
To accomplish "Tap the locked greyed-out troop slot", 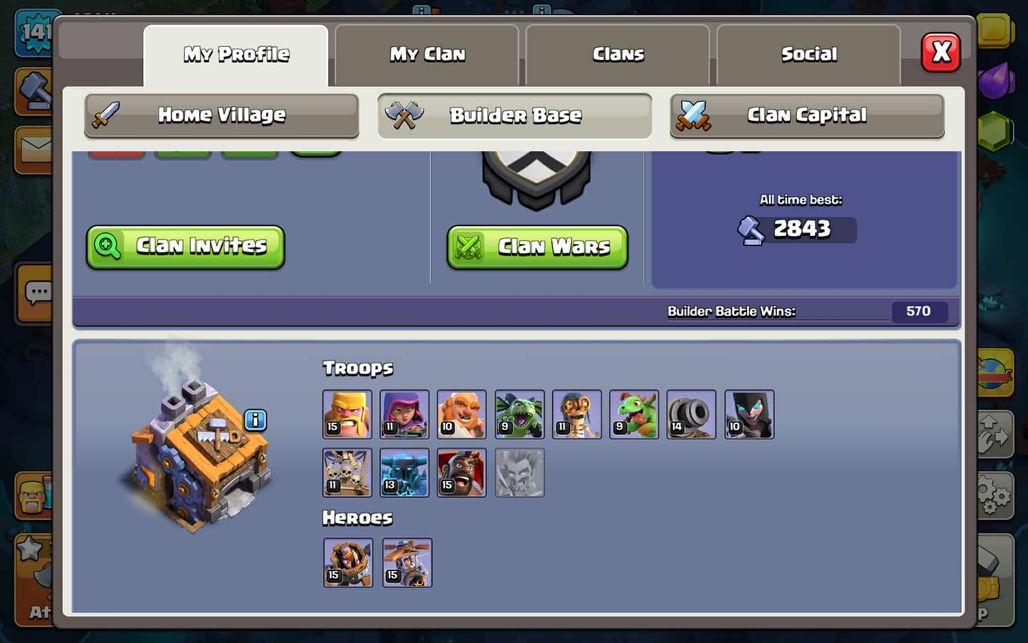I will [519, 473].
